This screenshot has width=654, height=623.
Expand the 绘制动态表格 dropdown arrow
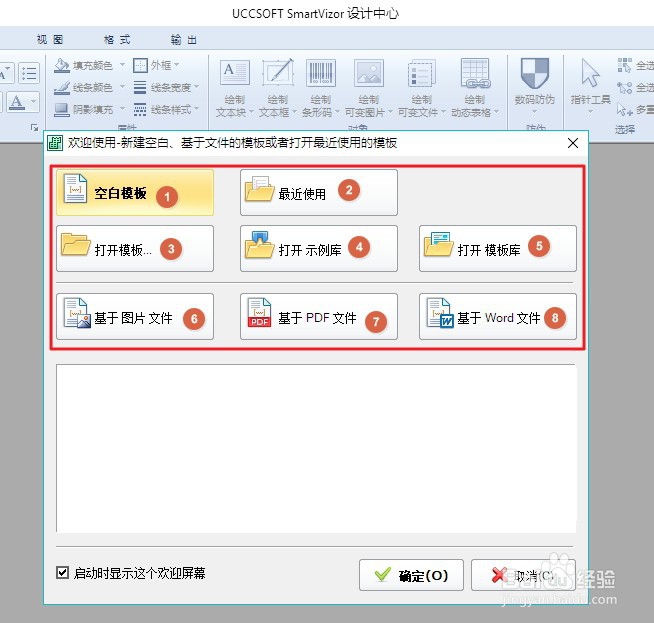[x=496, y=112]
